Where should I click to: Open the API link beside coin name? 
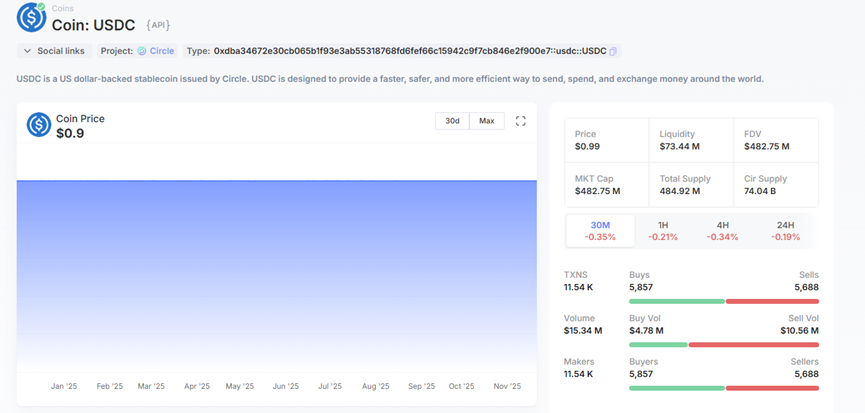(x=158, y=24)
